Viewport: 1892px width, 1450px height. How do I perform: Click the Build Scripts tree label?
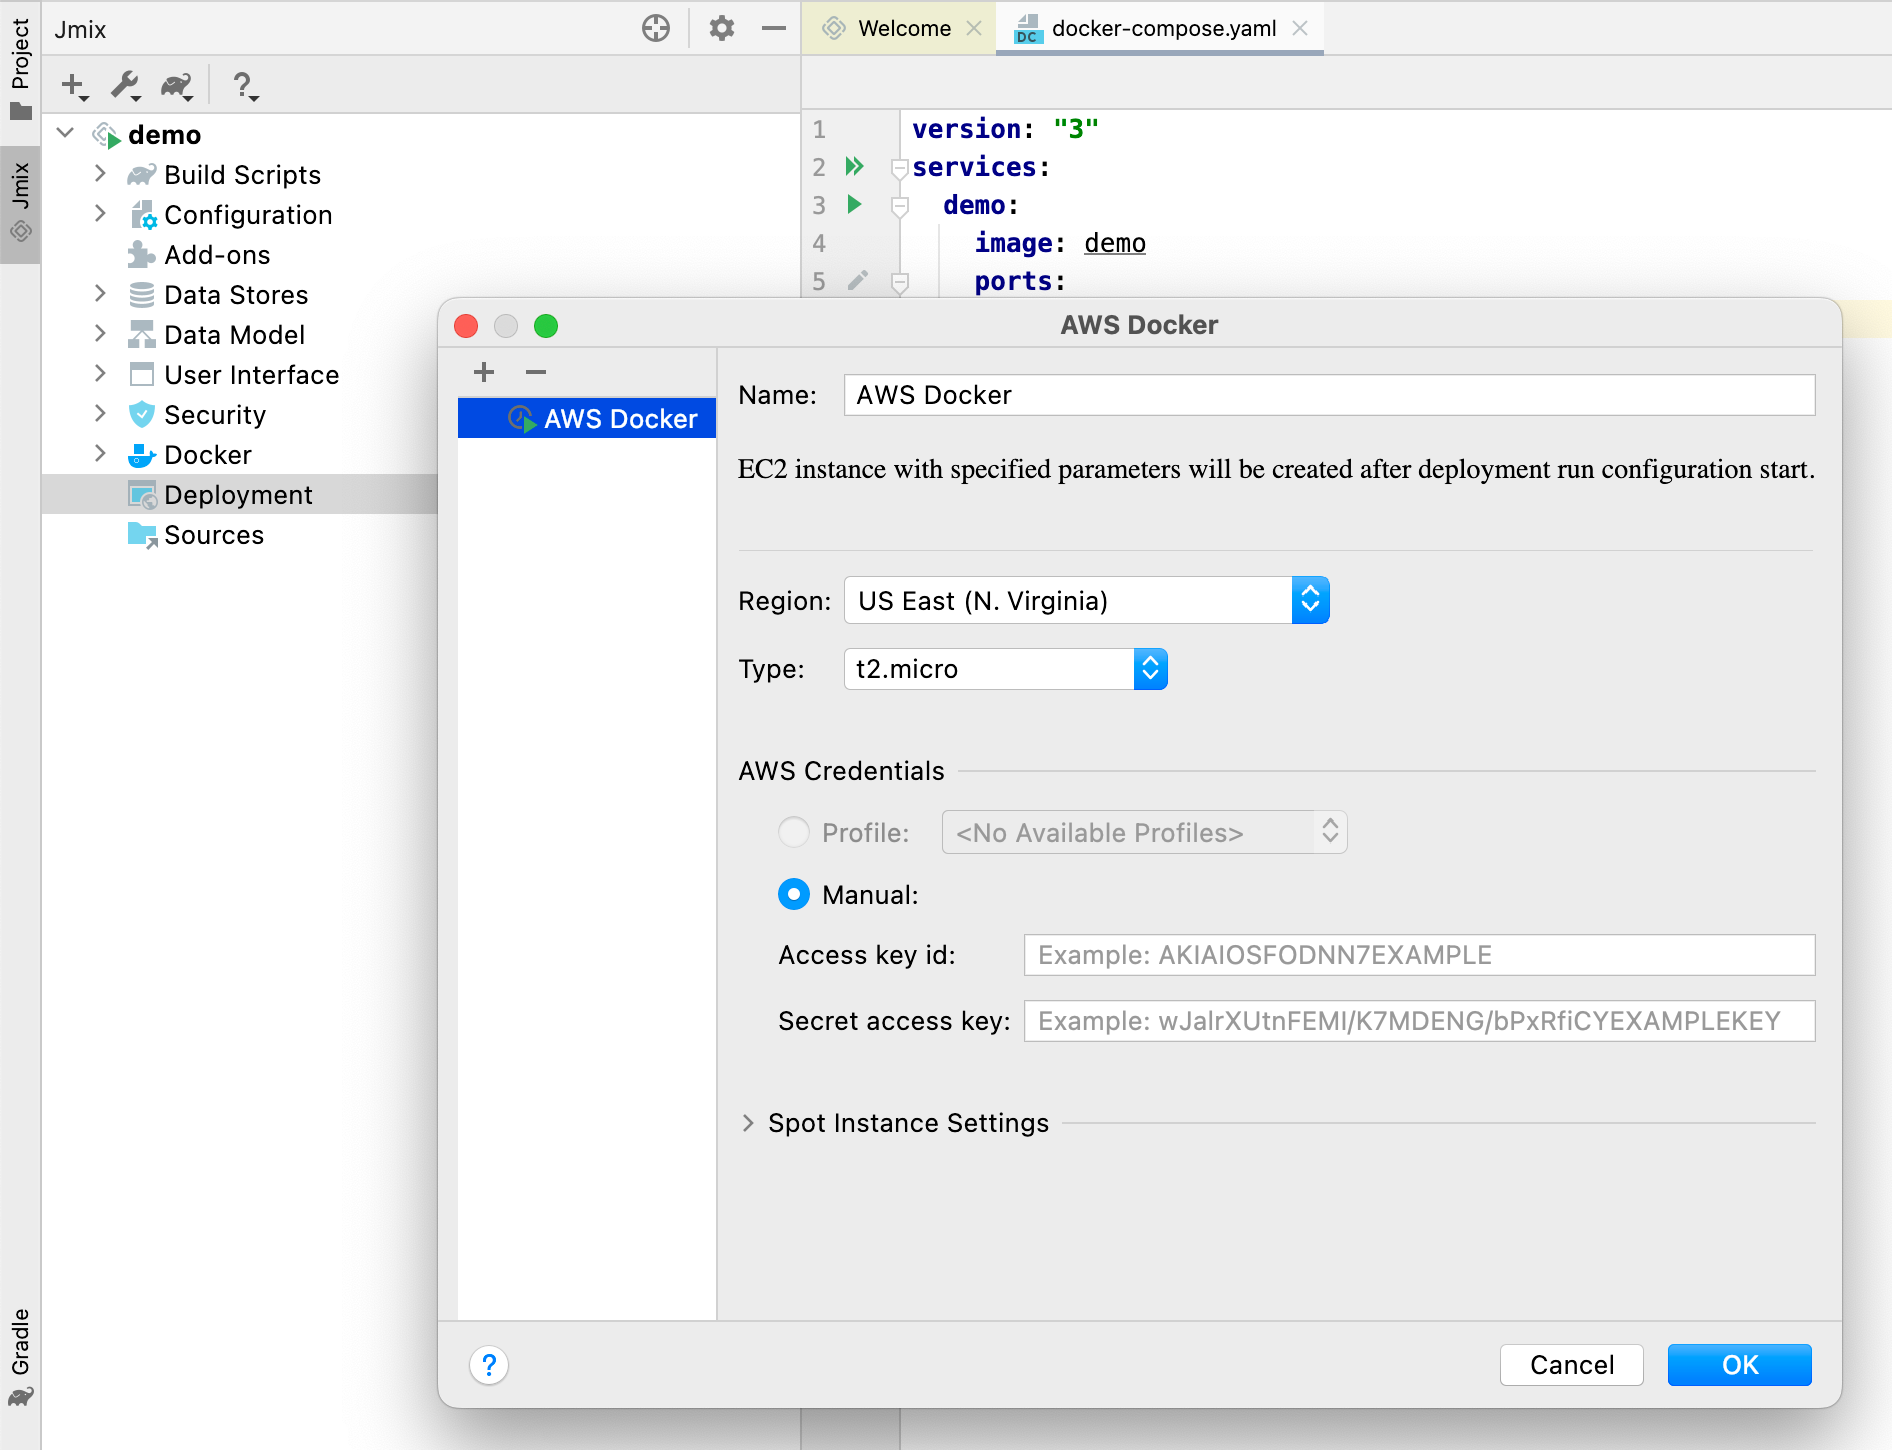242,175
